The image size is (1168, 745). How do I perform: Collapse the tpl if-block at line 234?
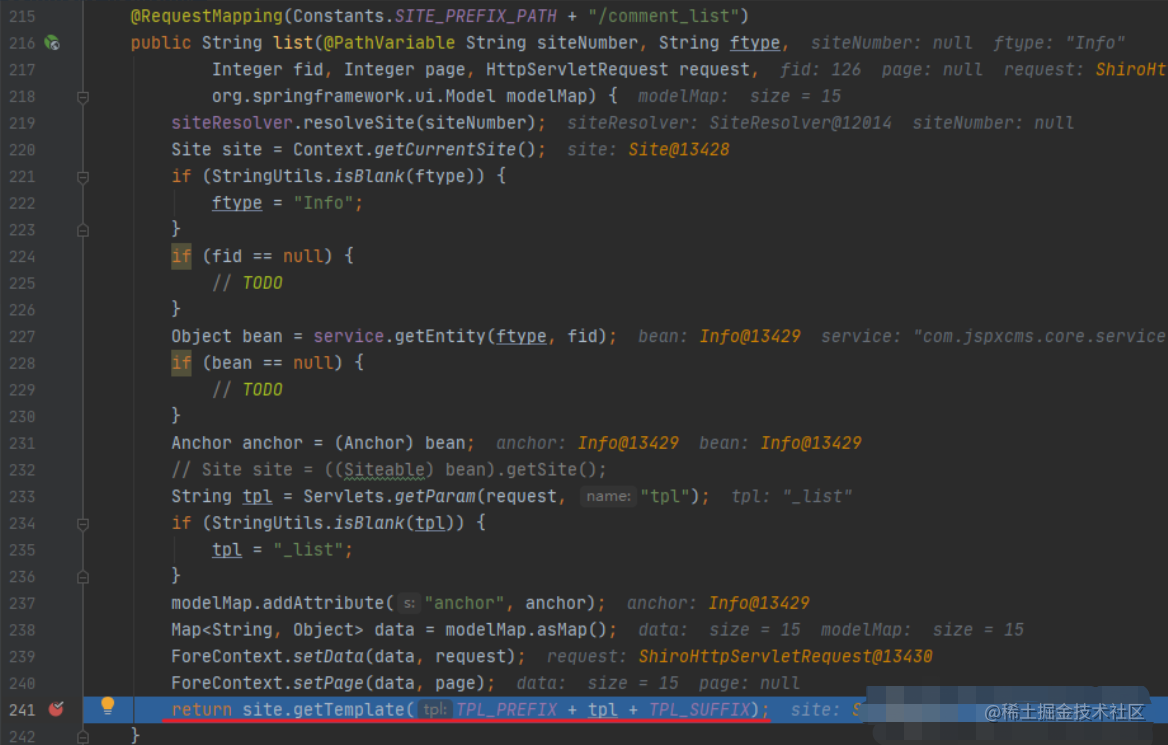click(83, 524)
